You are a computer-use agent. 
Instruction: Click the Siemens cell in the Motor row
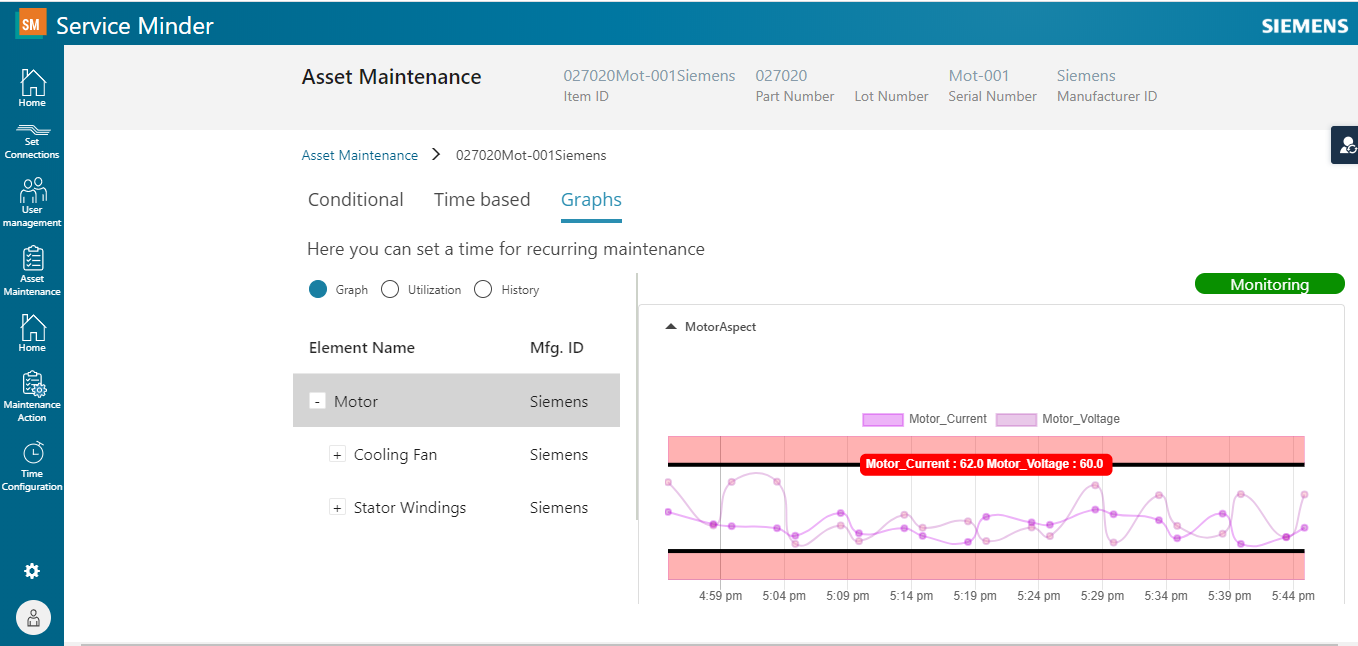pyautogui.click(x=559, y=401)
